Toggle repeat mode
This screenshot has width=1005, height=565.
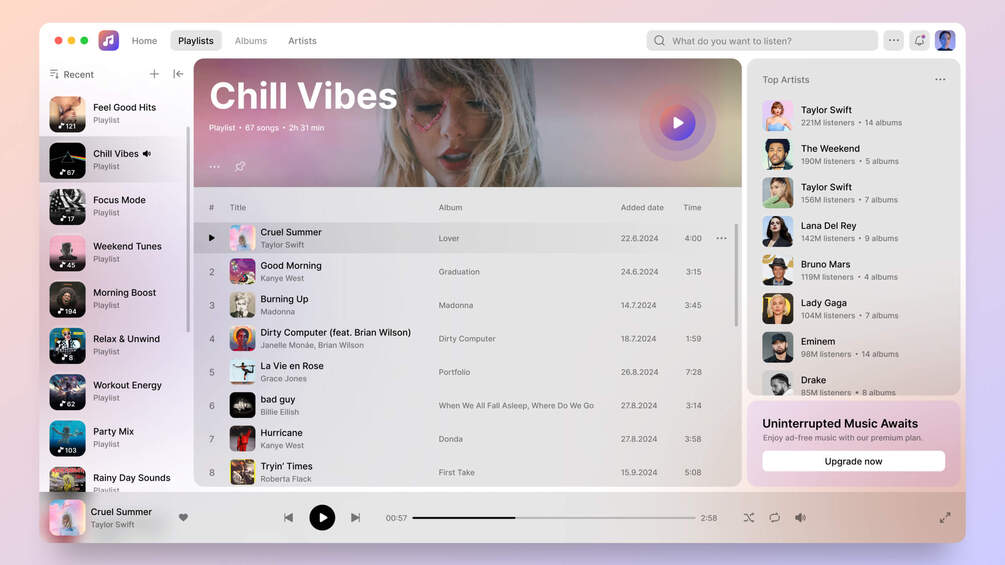(774, 518)
